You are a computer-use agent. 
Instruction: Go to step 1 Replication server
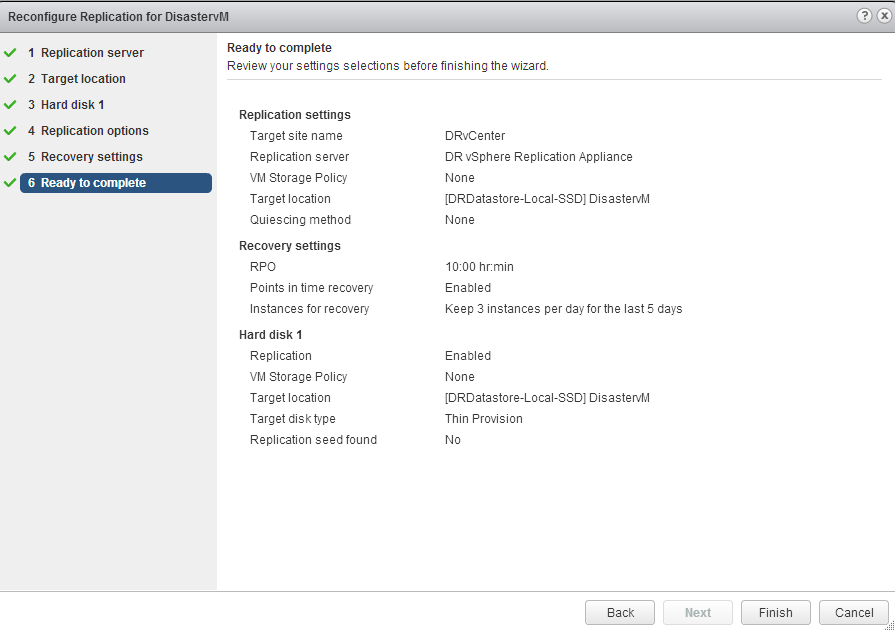86,53
